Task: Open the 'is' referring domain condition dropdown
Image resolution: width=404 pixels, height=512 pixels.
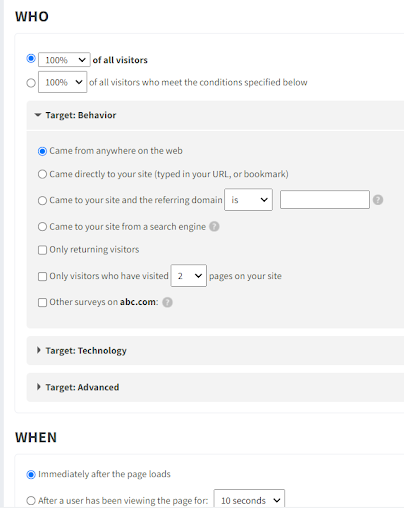Action: pyautogui.click(x=249, y=200)
